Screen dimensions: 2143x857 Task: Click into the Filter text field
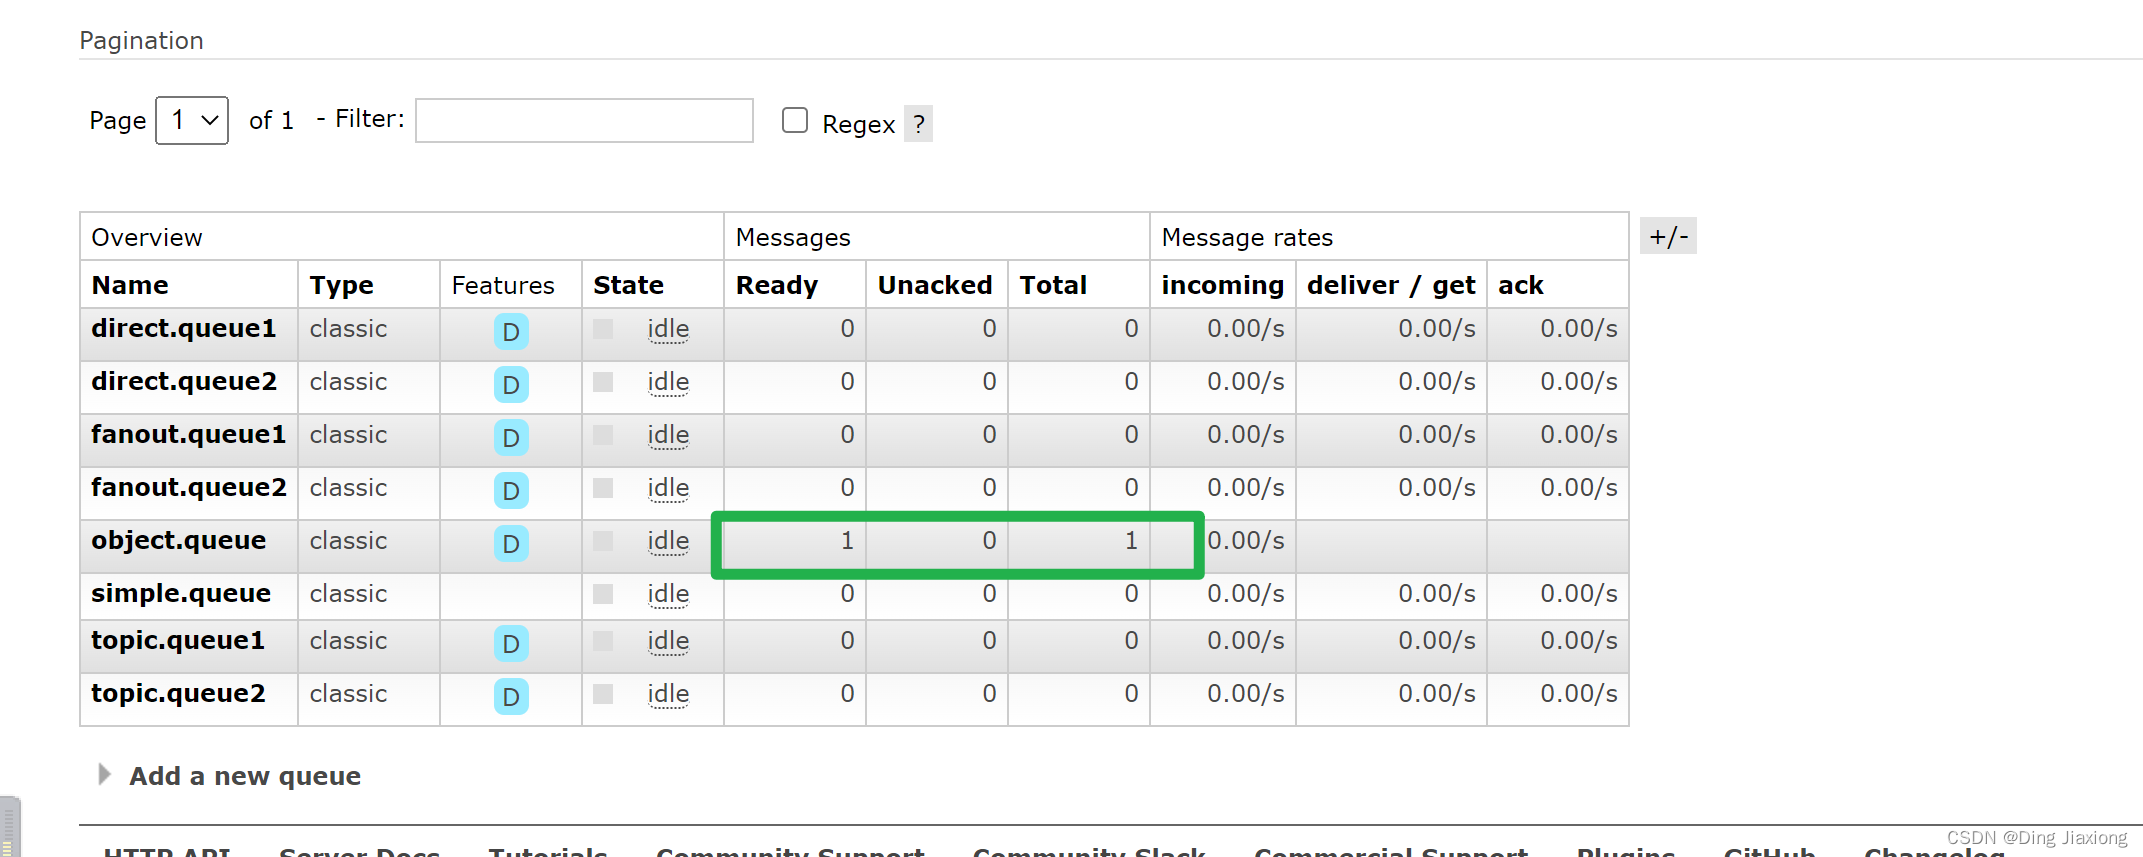pyautogui.click(x=584, y=120)
